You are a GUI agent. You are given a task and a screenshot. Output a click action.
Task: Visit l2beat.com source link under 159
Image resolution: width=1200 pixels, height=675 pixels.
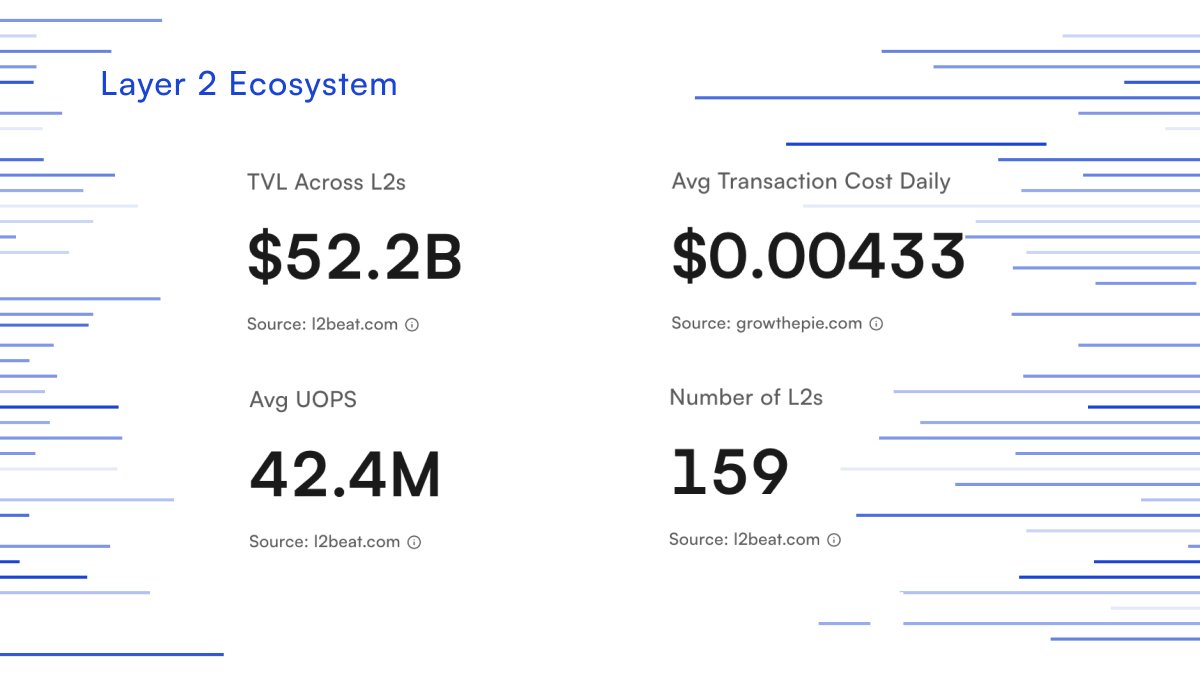click(x=776, y=540)
